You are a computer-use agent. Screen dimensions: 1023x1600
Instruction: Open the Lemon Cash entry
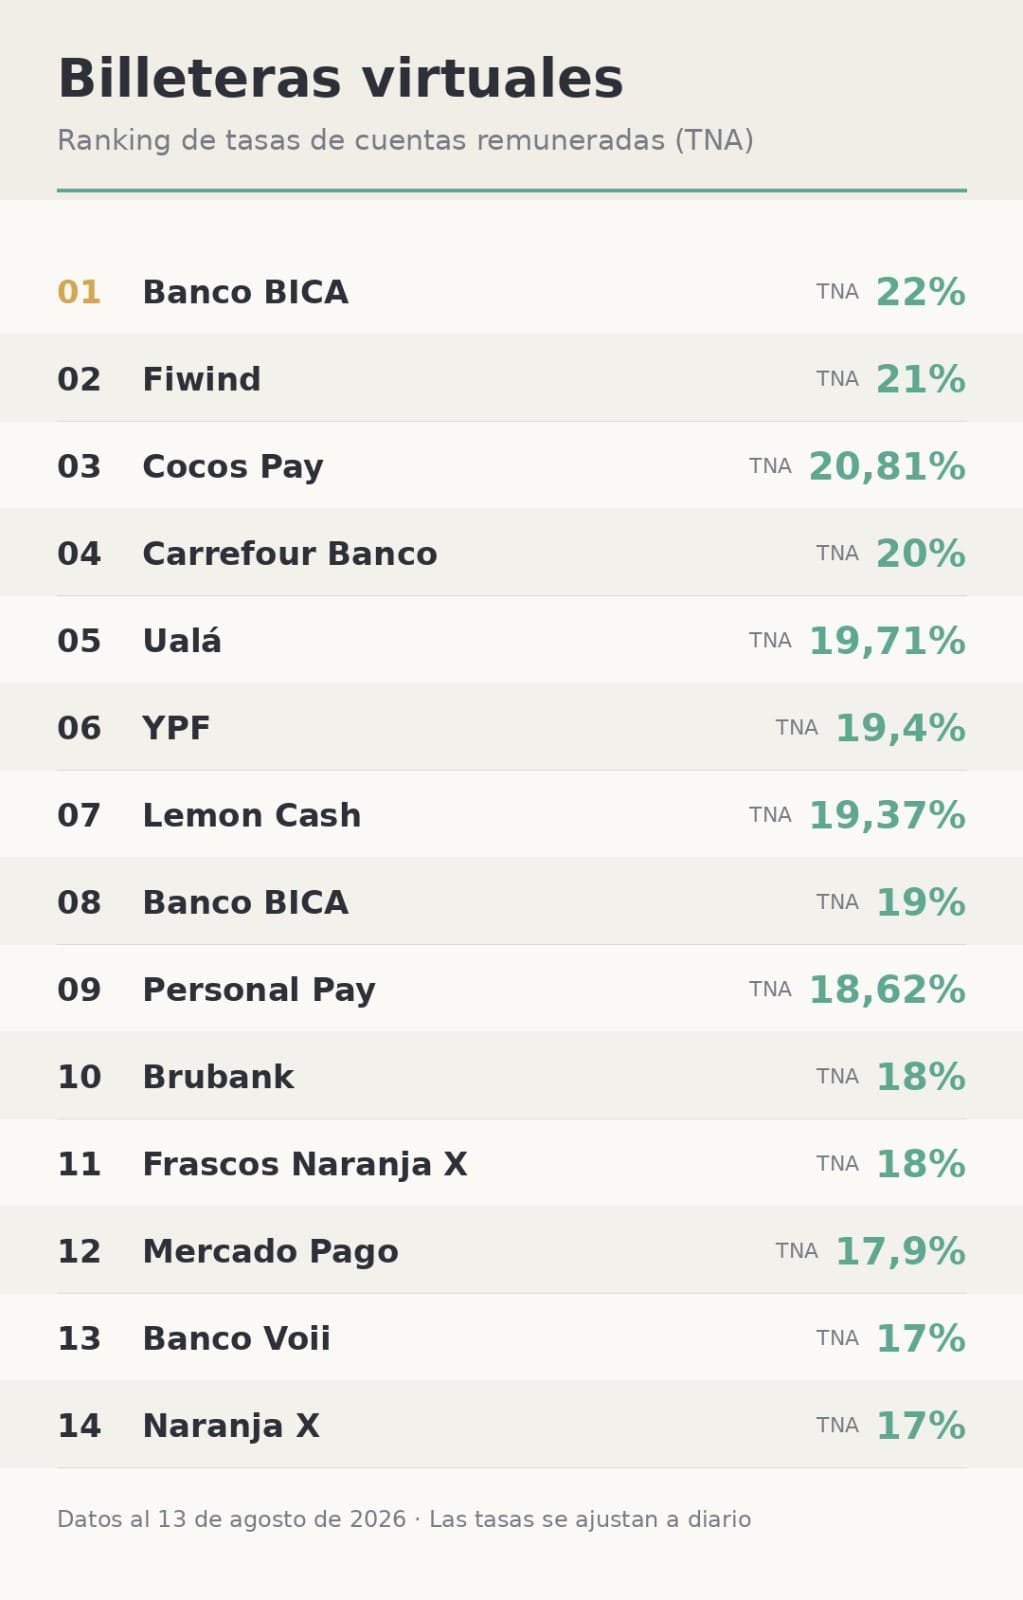(511, 814)
